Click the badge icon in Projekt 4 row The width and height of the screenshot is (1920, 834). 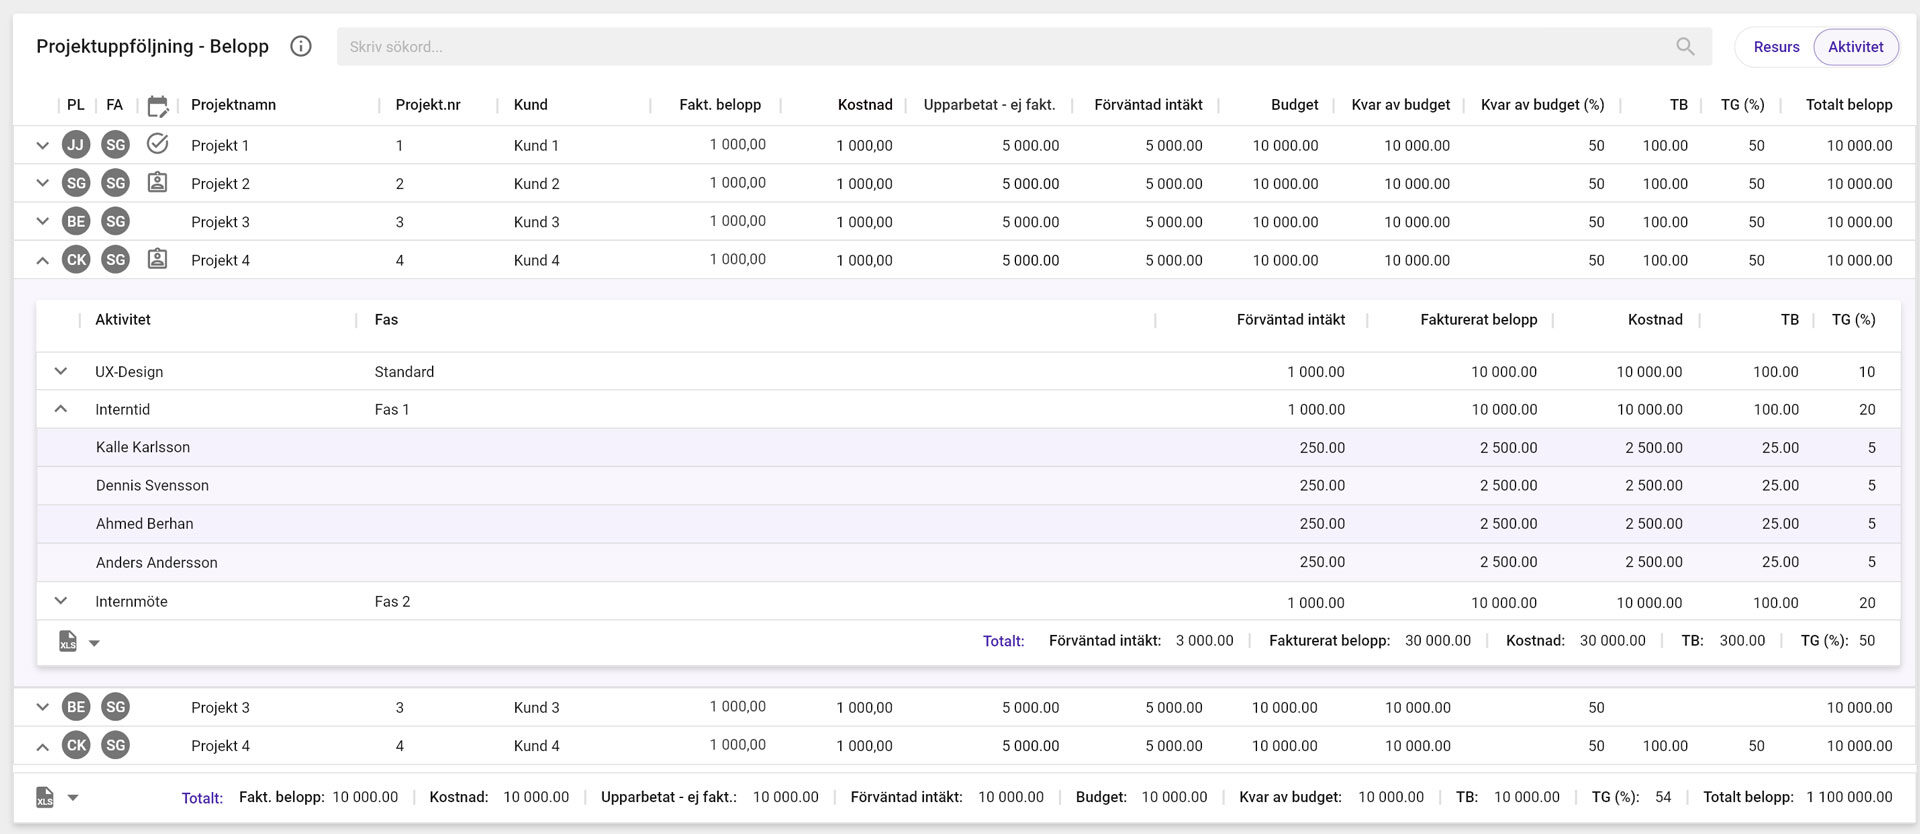(x=157, y=259)
